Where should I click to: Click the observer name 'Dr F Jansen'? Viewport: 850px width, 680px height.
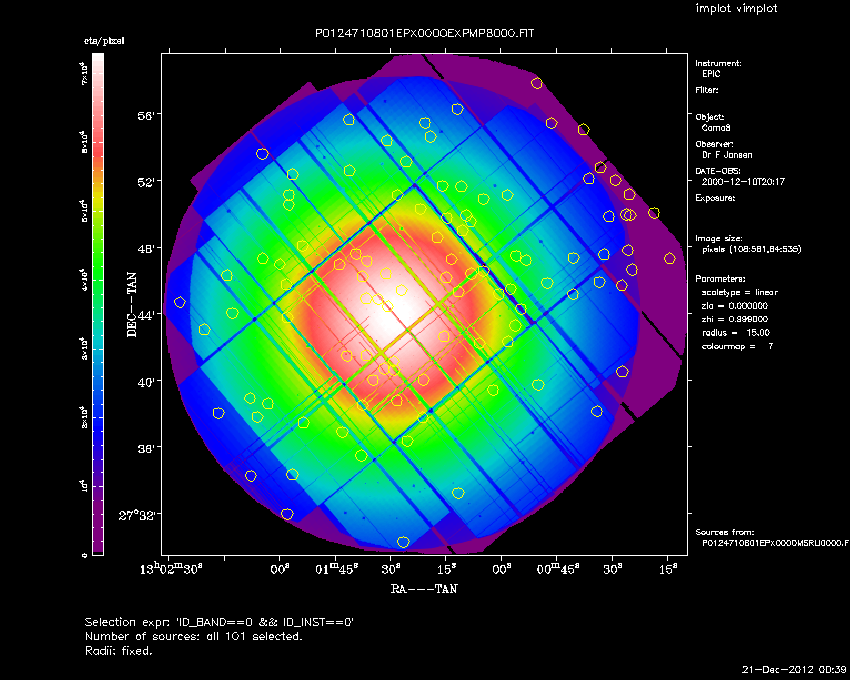click(x=727, y=155)
